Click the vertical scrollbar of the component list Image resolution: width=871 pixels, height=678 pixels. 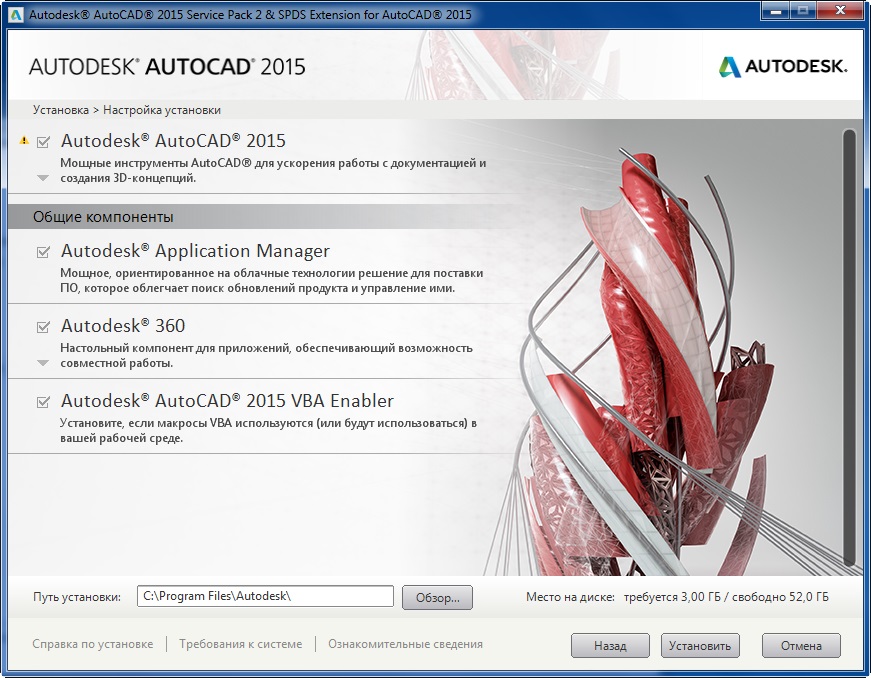pyautogui.click(x=849, y=348)
